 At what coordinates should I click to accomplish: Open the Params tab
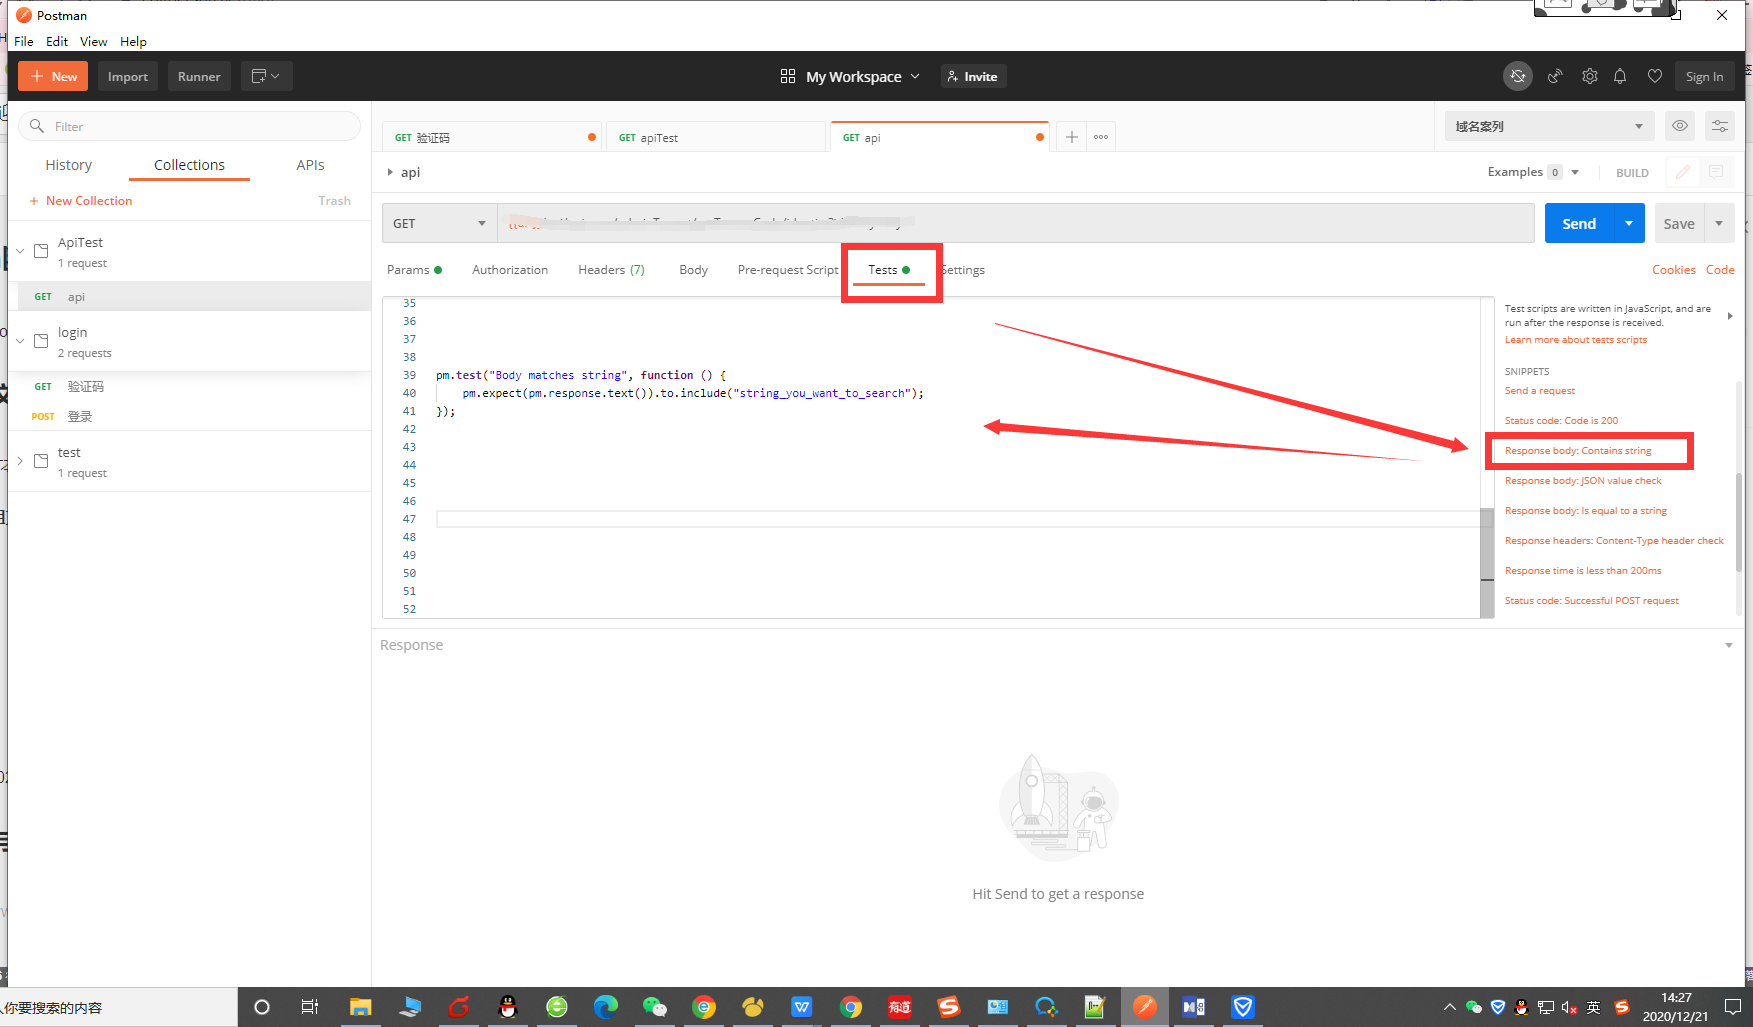pos(414,270)
